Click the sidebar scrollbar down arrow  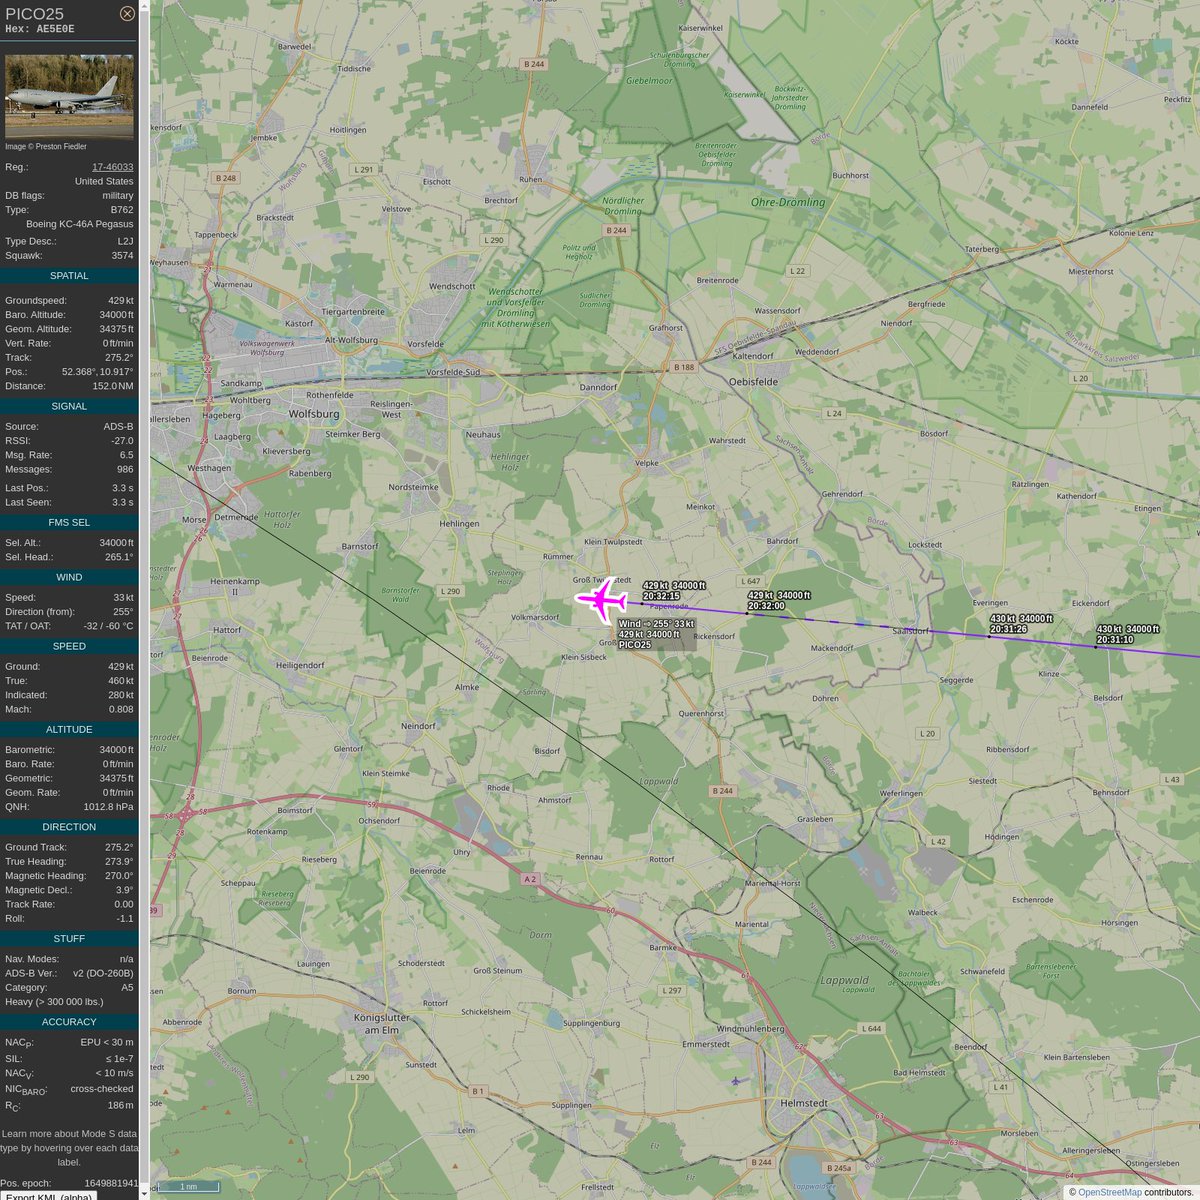(x=146, y=1192)
